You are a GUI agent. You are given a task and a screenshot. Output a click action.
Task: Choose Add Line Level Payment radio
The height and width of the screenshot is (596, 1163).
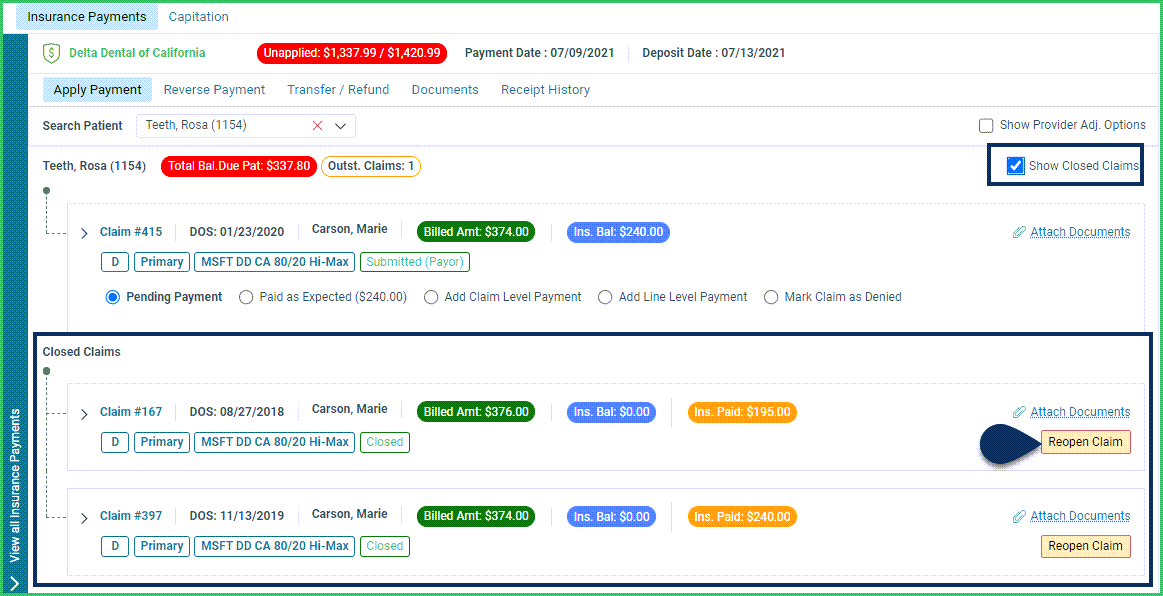[x=605, y=297]
